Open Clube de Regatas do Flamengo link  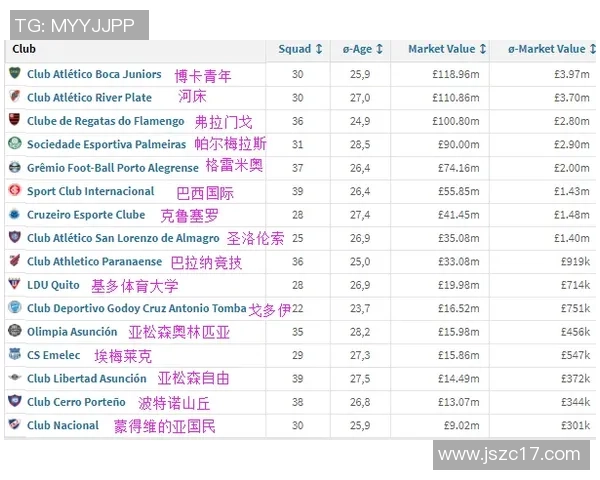click(106, 121)
